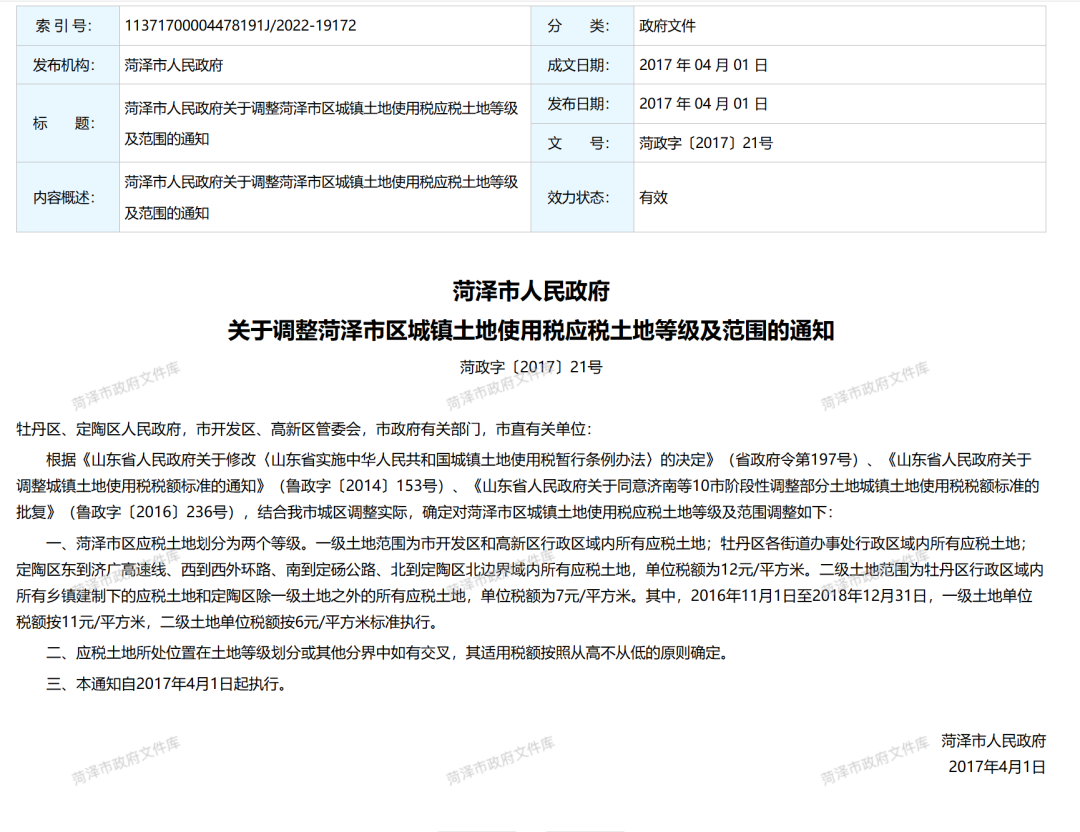Click the recipient line starting with 牡丹区、定陶区
The height and width of the screenshot is (832, 1080).
pos(305,429)
